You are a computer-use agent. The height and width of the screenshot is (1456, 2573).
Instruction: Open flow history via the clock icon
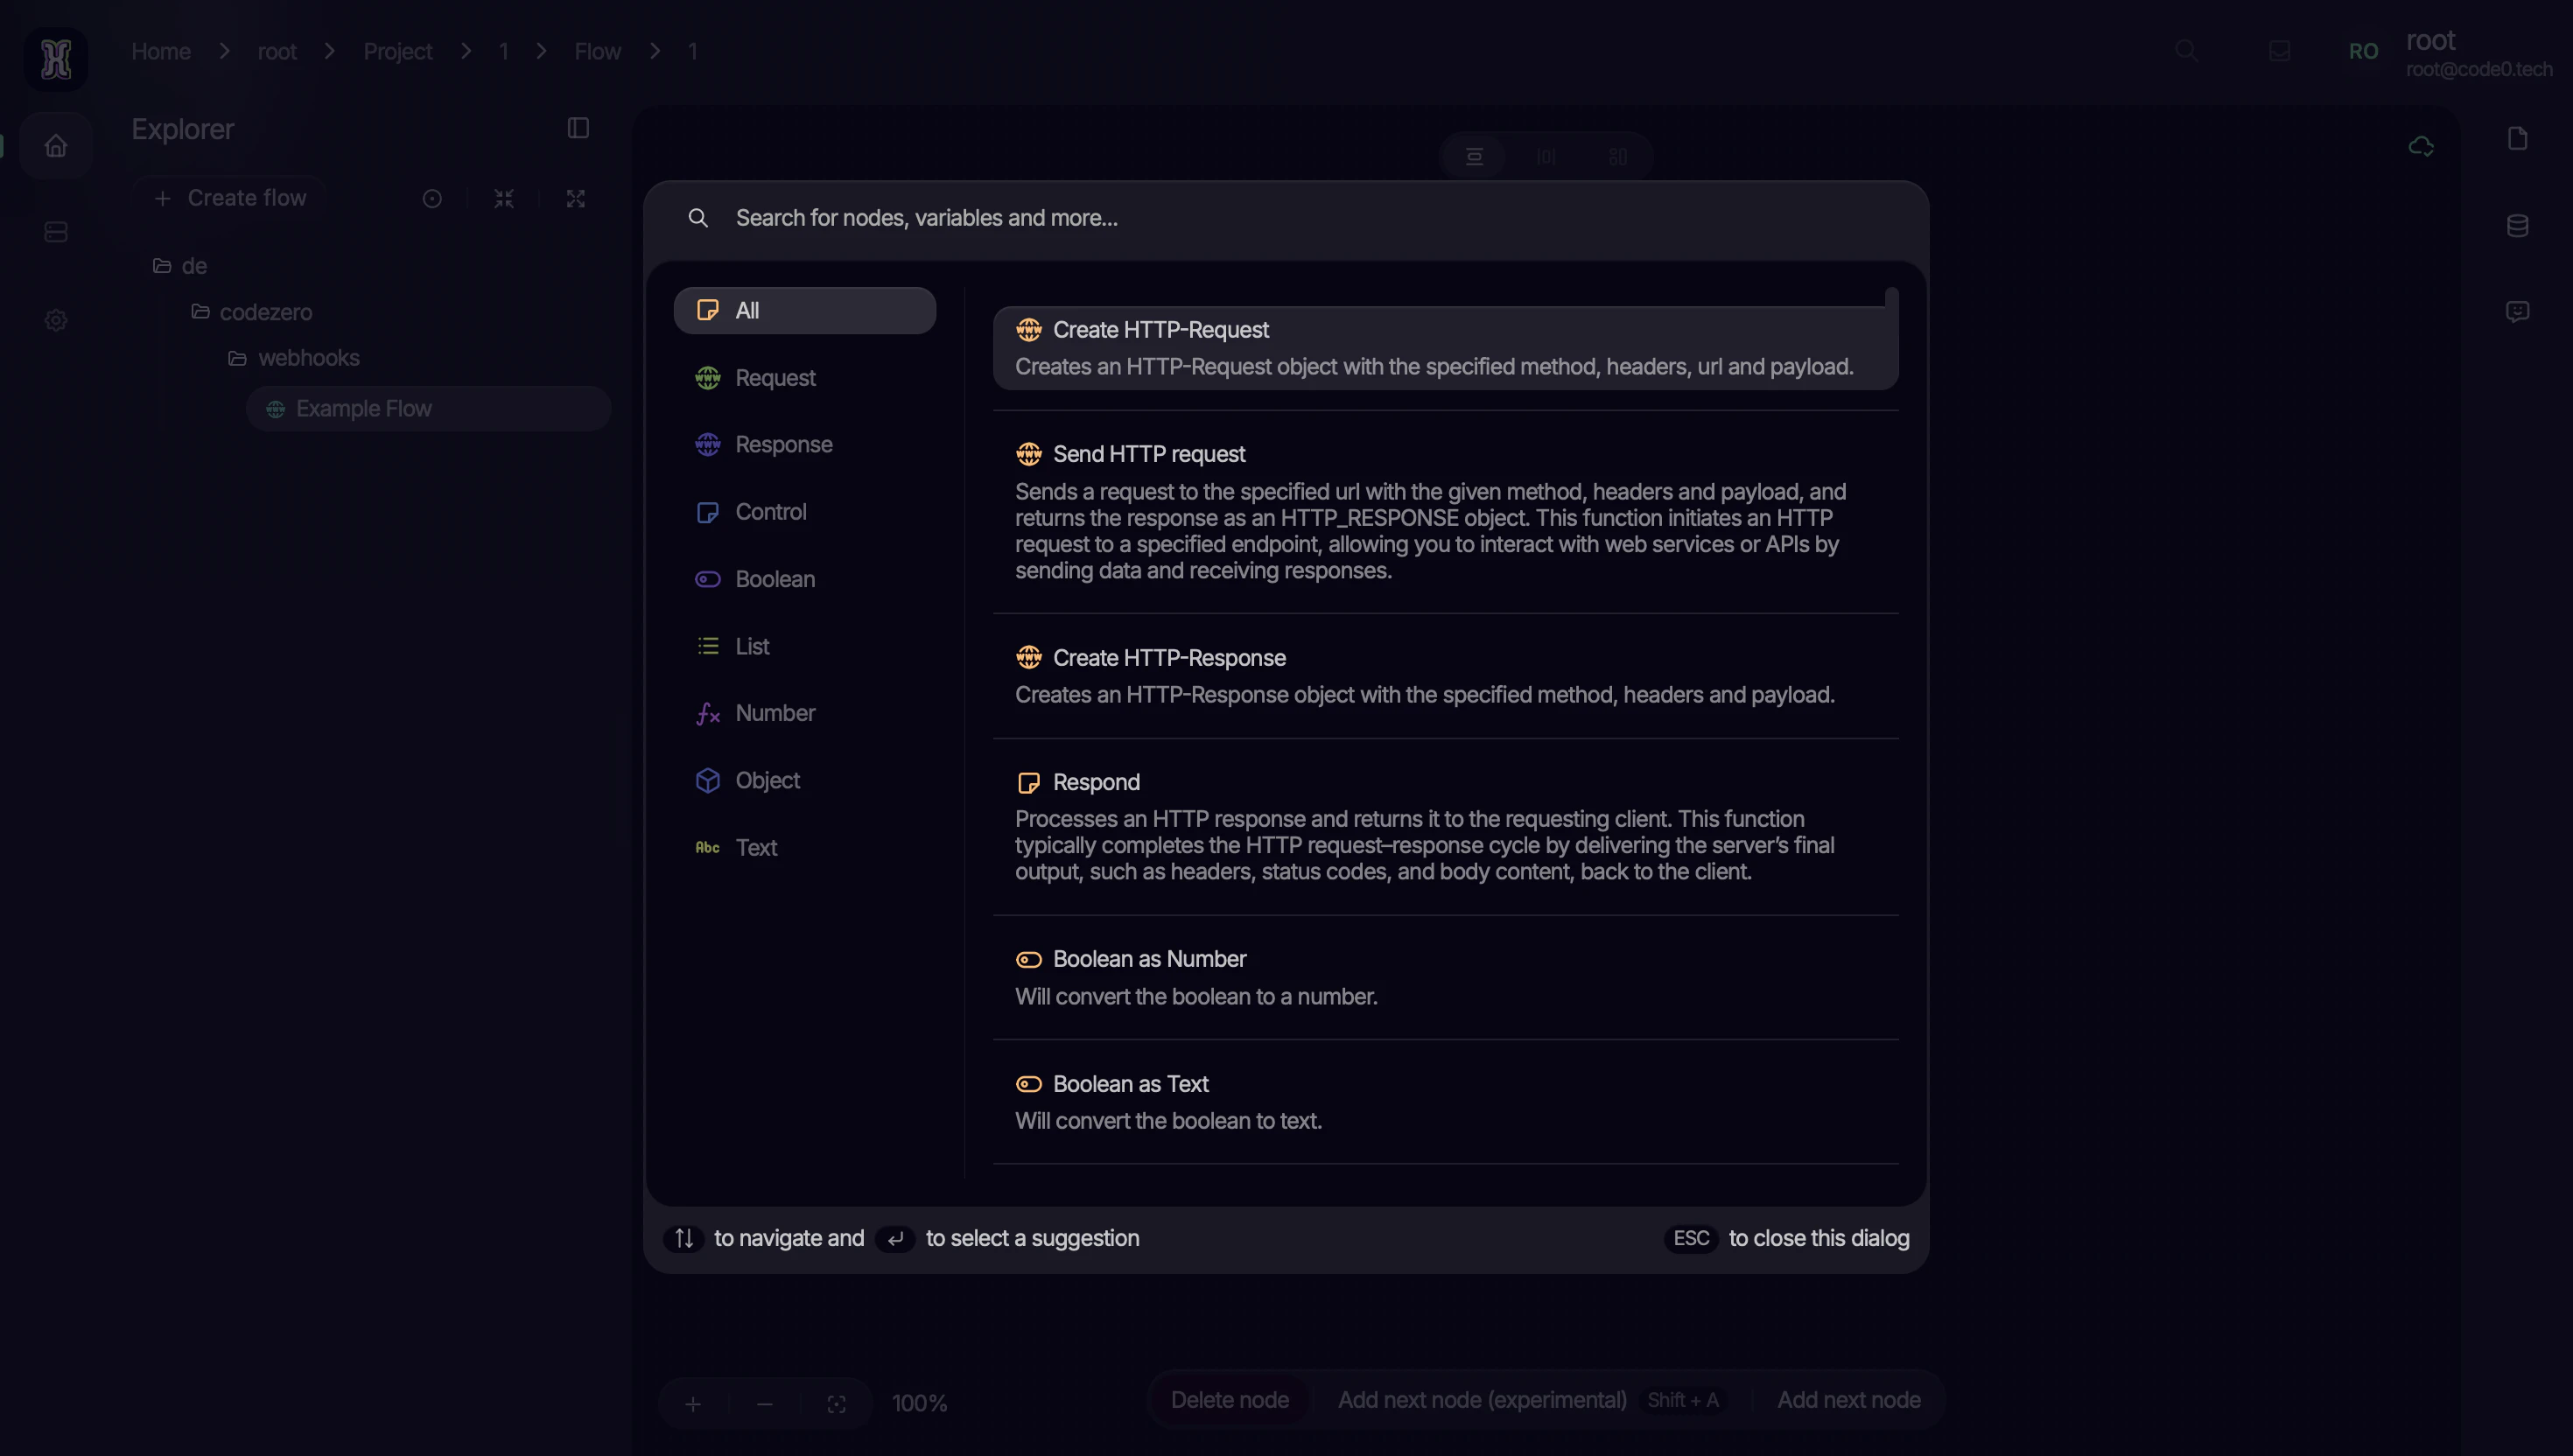coord(432,198)
